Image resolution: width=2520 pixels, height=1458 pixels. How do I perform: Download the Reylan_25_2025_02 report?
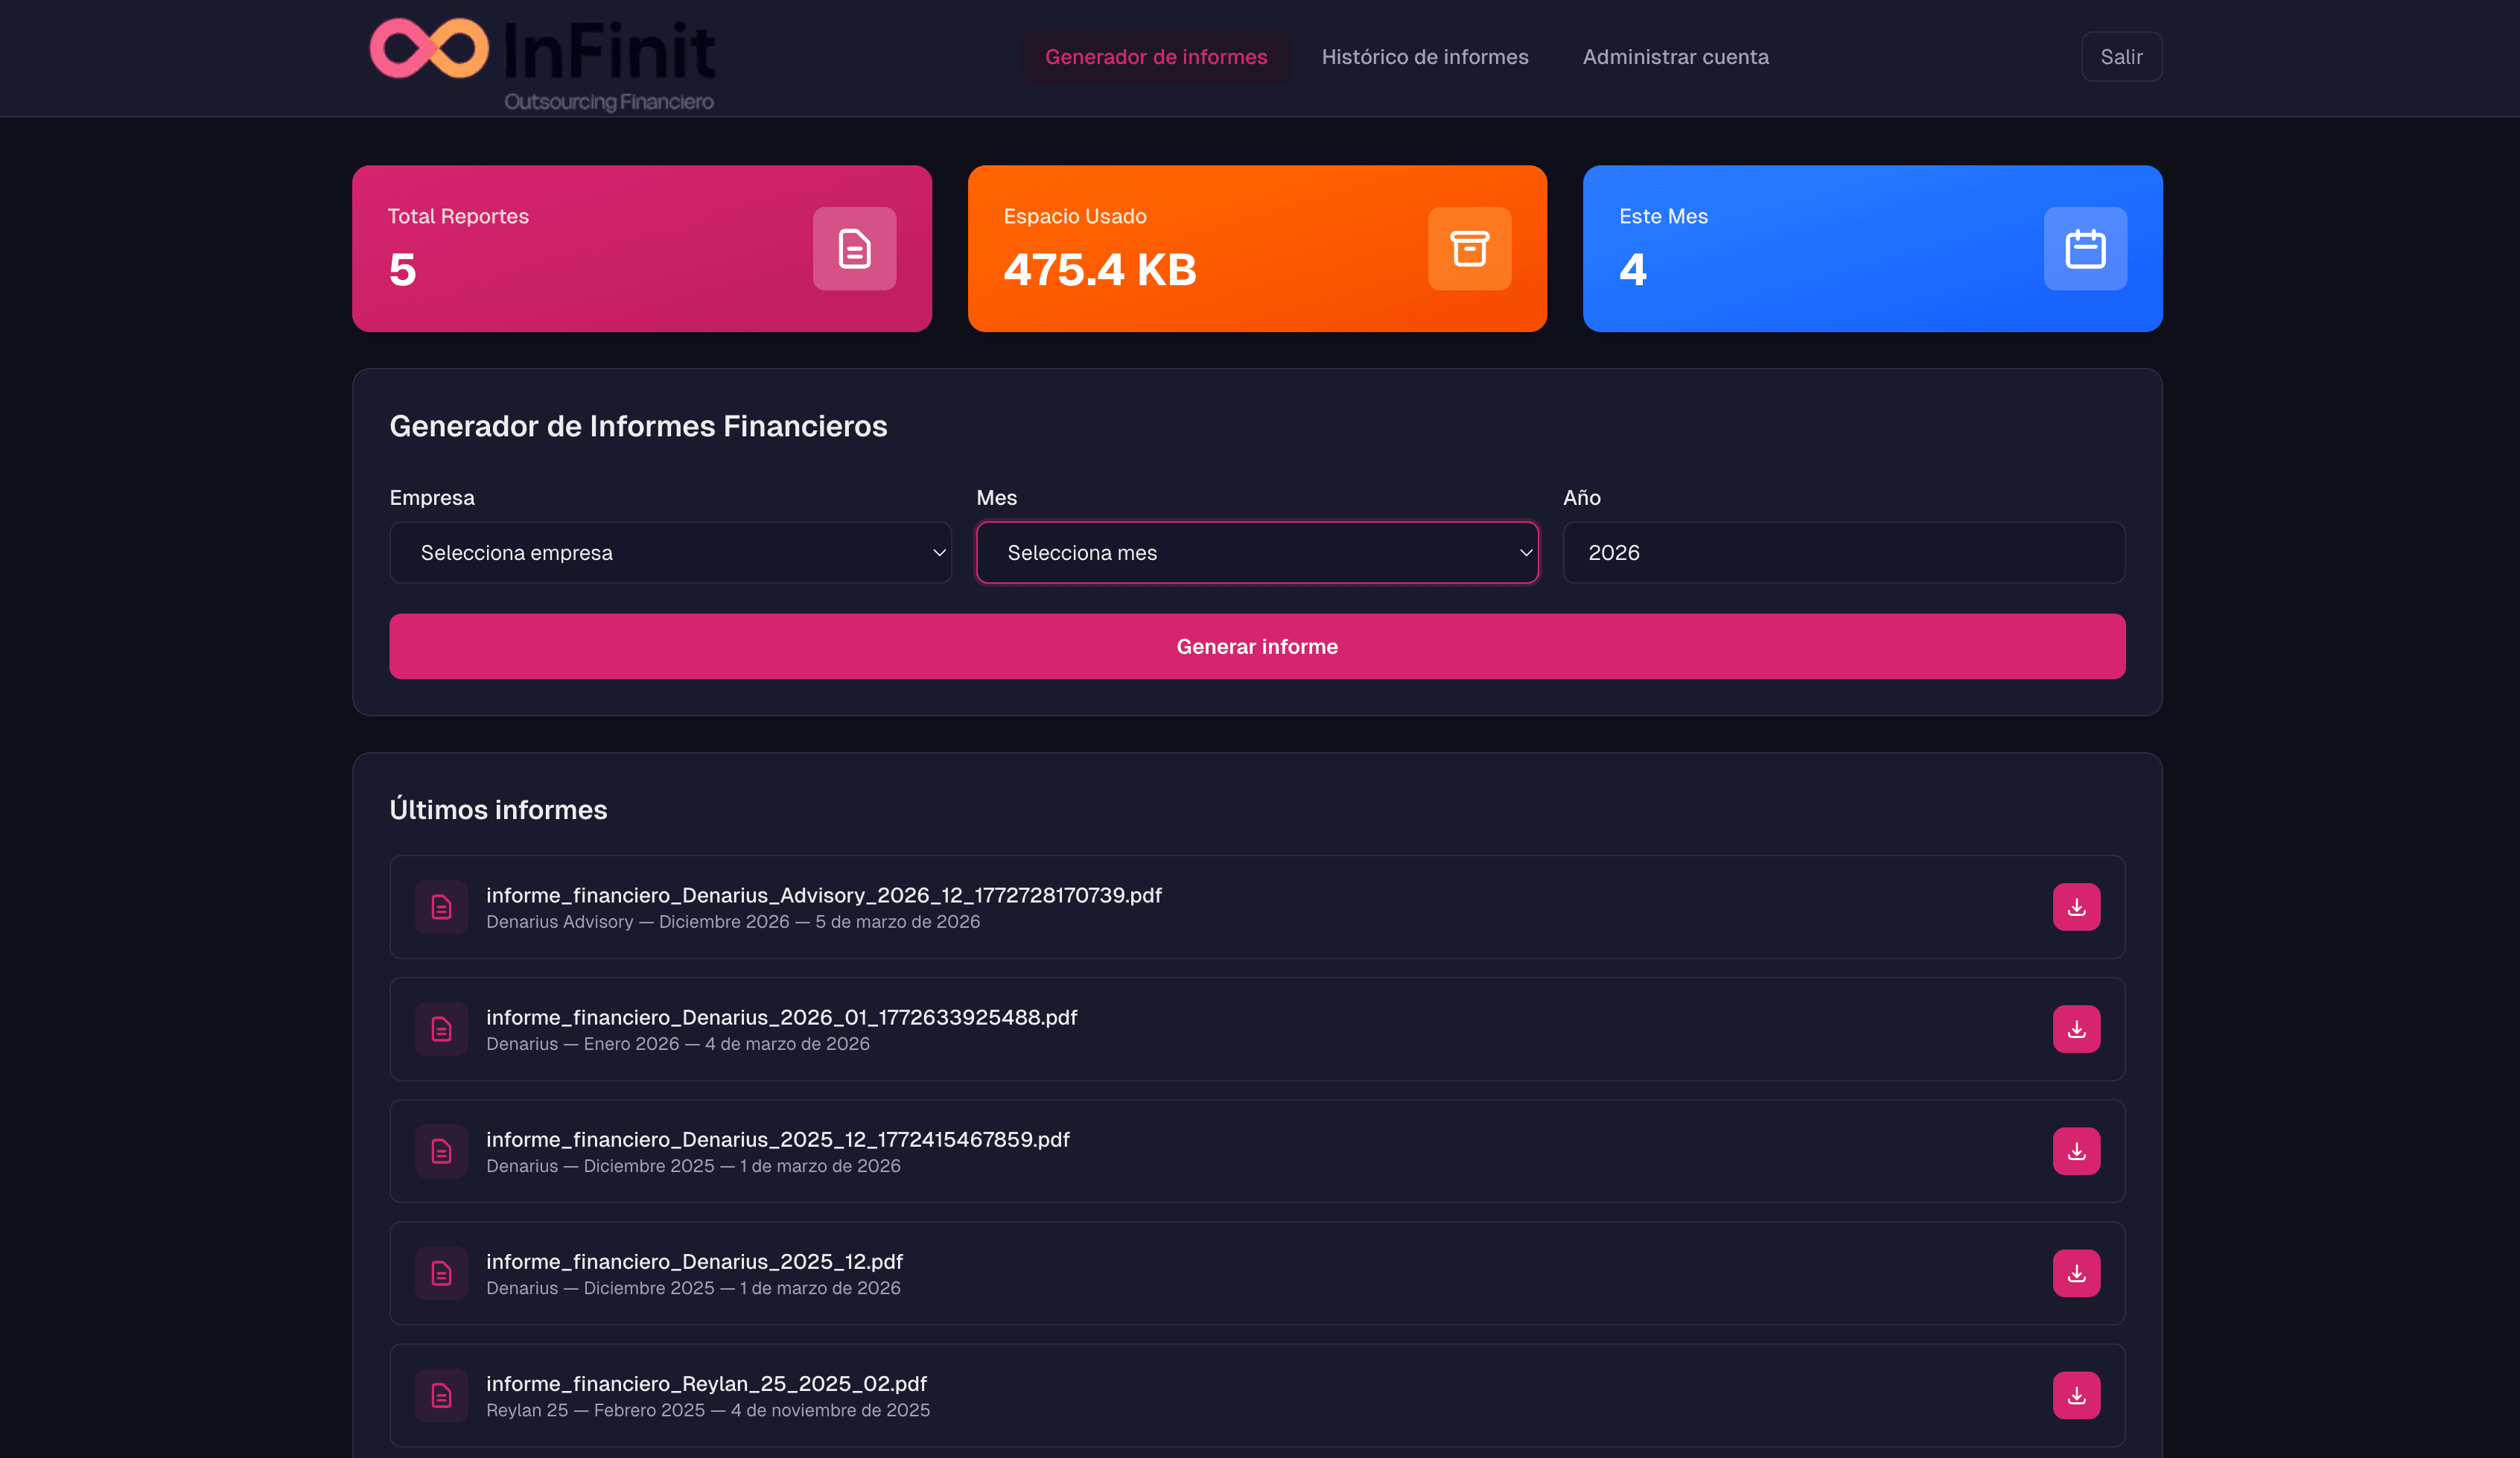click(2076, 1395)
